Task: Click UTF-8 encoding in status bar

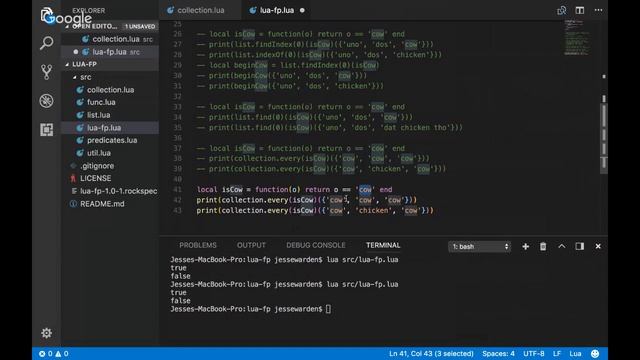Action: [534, 353]
